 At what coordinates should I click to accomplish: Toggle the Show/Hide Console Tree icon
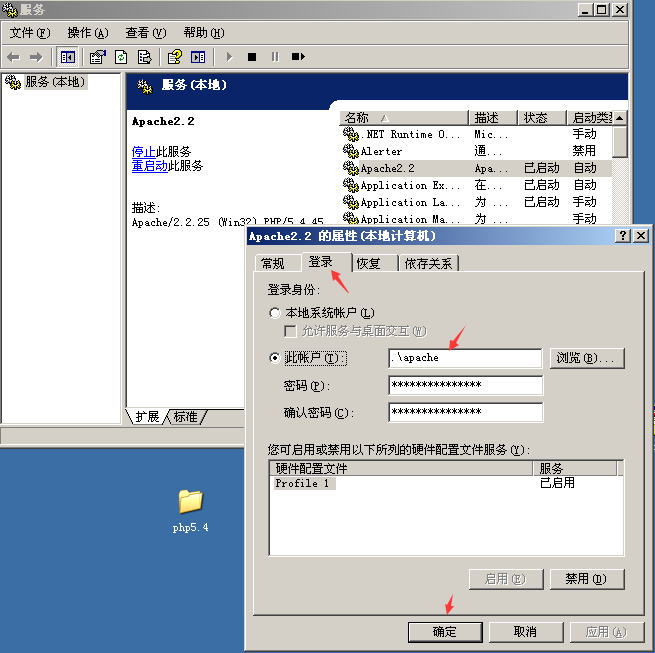tap(67, 57)
